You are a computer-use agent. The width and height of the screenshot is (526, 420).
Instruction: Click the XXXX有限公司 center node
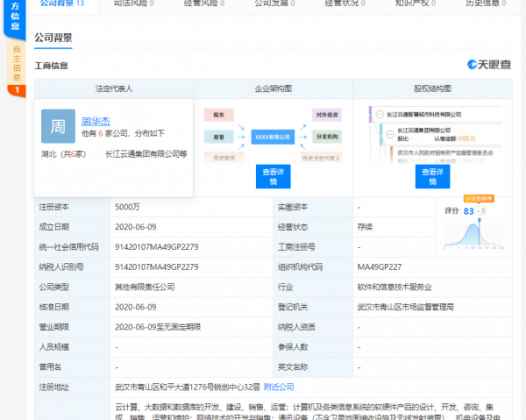pyautogui.click(x=273, y=137)
